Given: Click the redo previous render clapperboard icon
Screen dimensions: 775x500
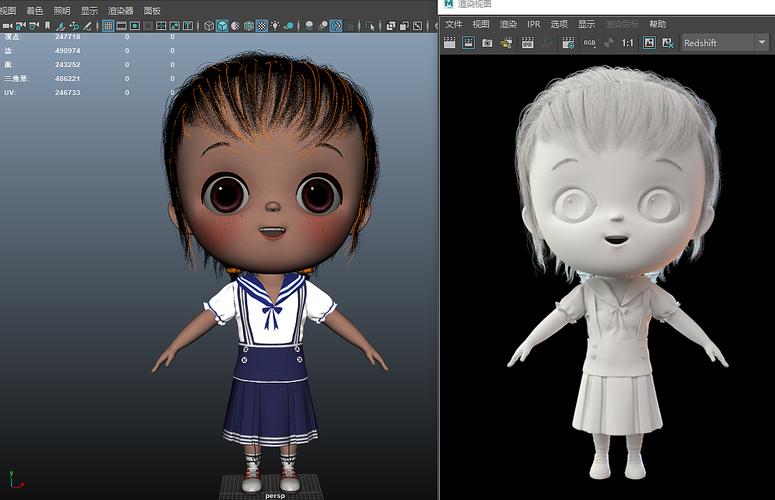Looking at the screenshot, I should [x=450, y=43].
